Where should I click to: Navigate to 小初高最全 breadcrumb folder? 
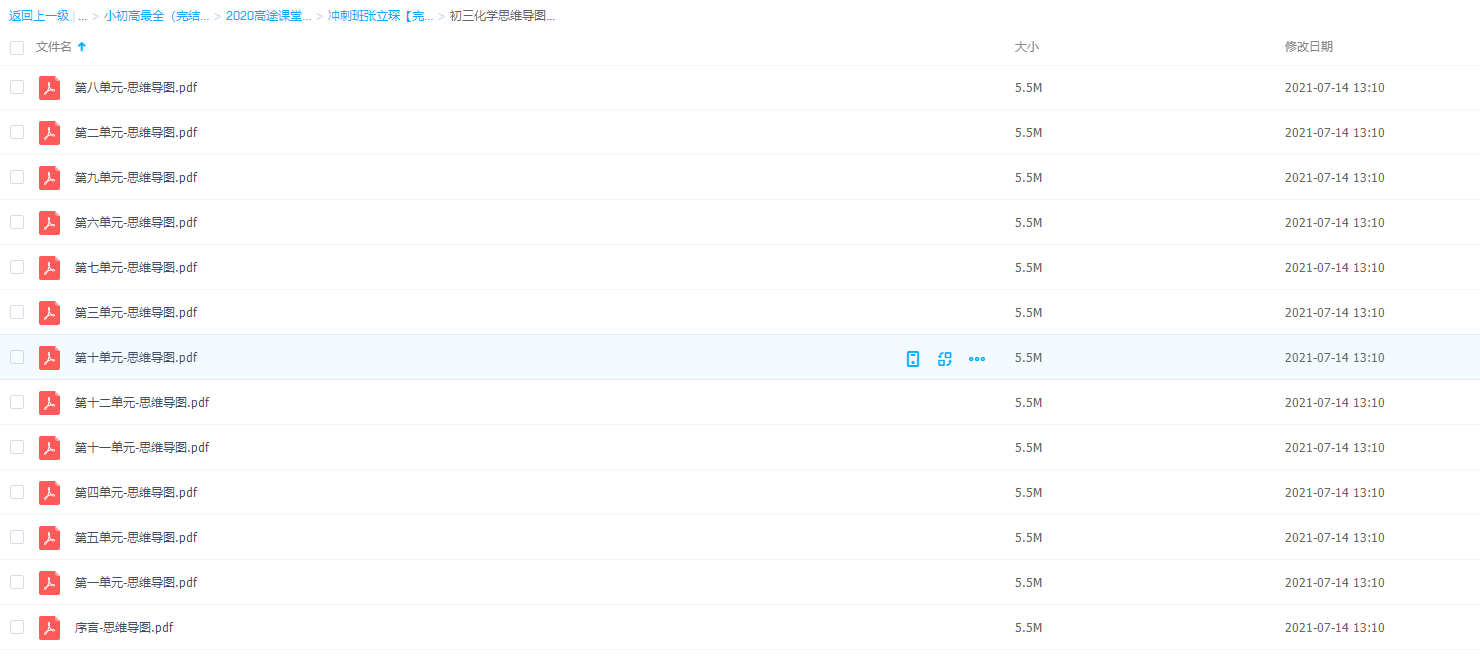coord(156,16)
